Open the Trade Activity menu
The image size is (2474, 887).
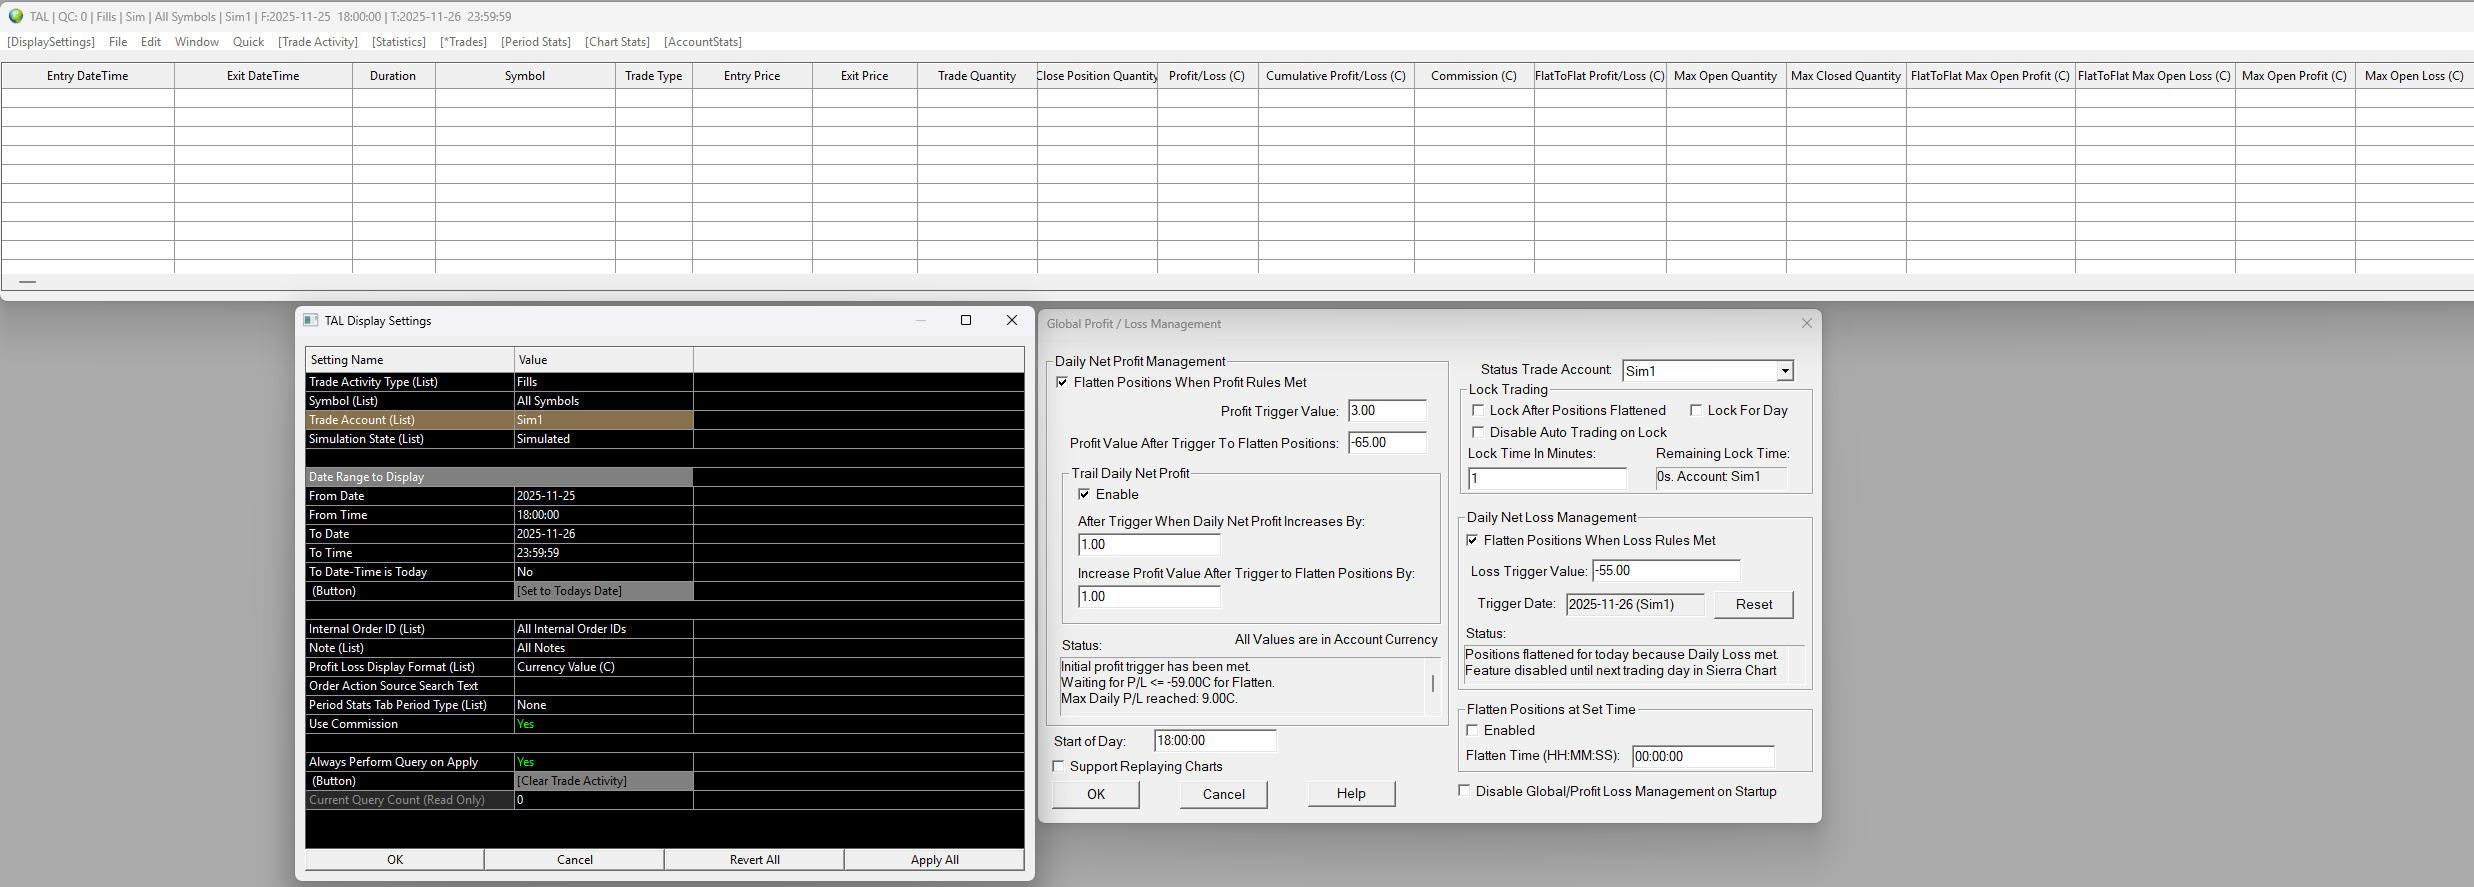(317, 42)
